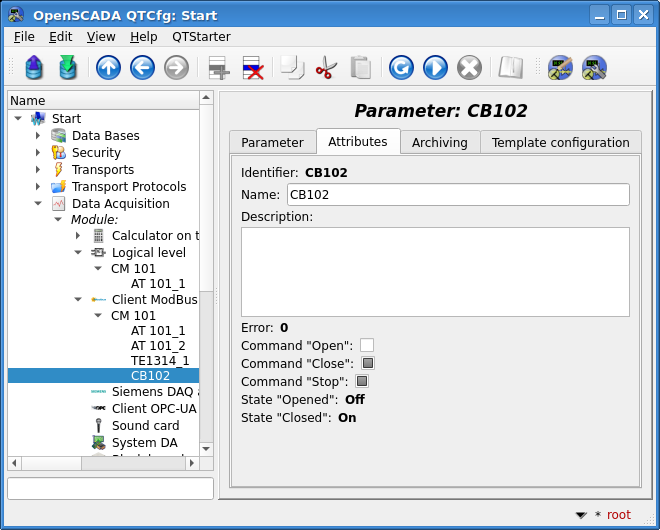Launch the QTStarter configurator icon with wrench
The width and height of the screenshot is (660, 530).
click(594, 67)
